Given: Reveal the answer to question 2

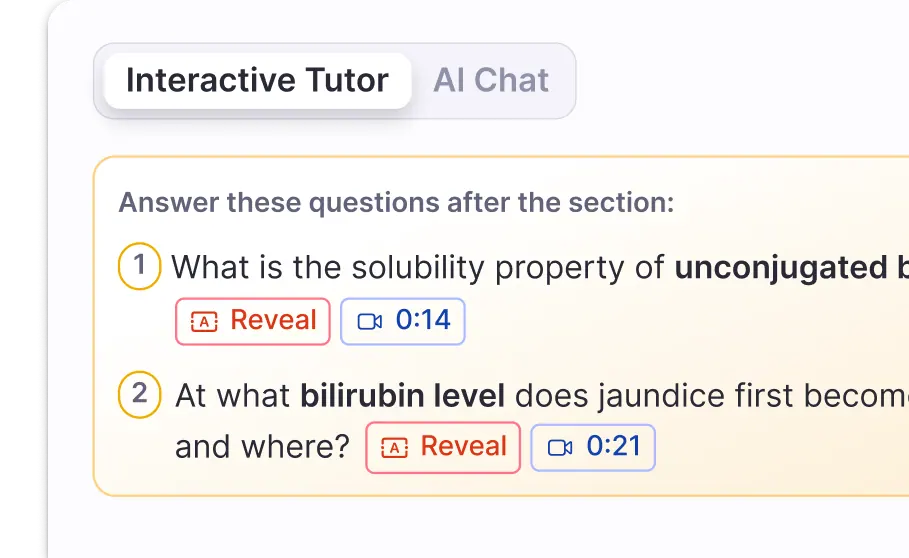Looking at the screenshot, I should (x=443, y=447).
